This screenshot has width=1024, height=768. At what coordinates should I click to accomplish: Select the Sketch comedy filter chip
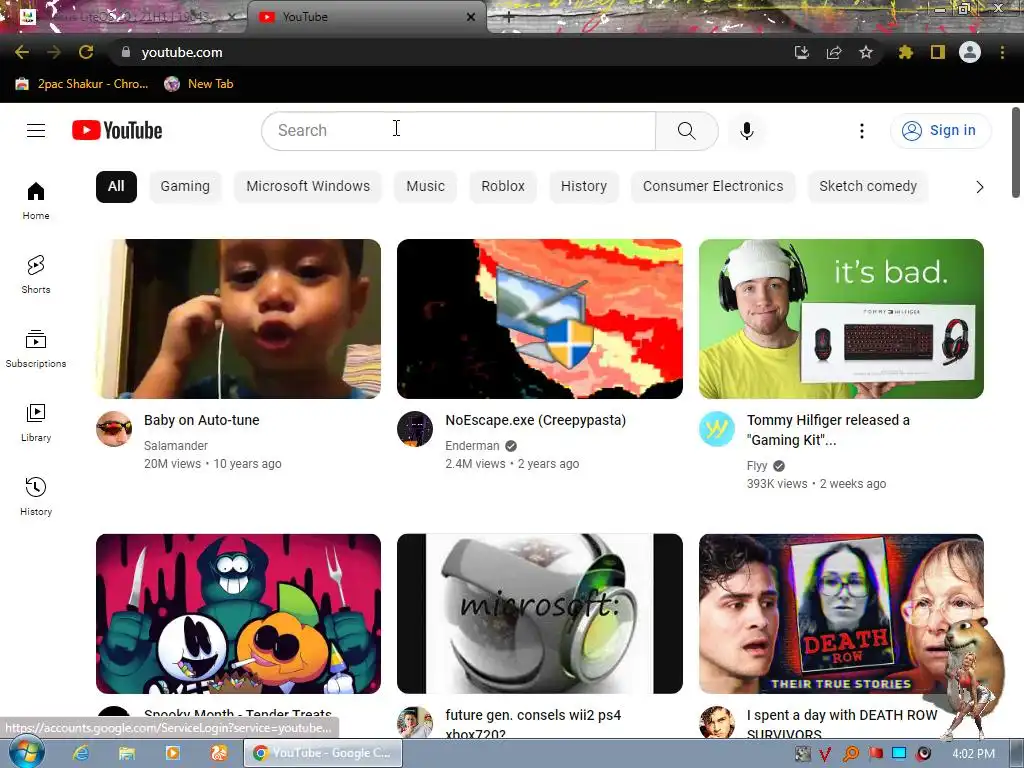868,187
